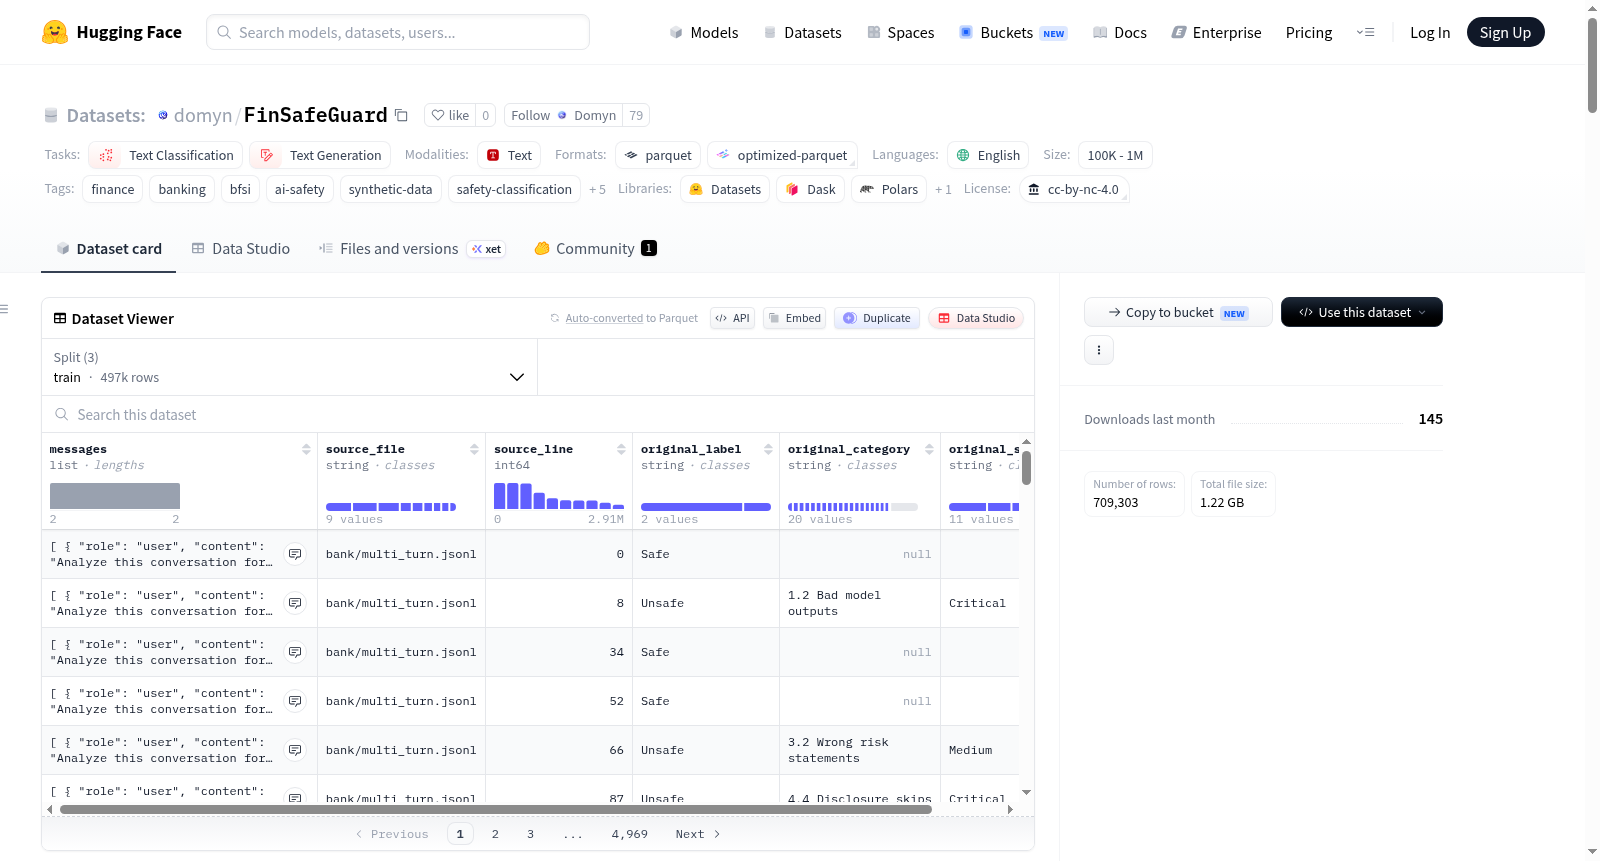Click the Dask library tag

tap(810, 189)
